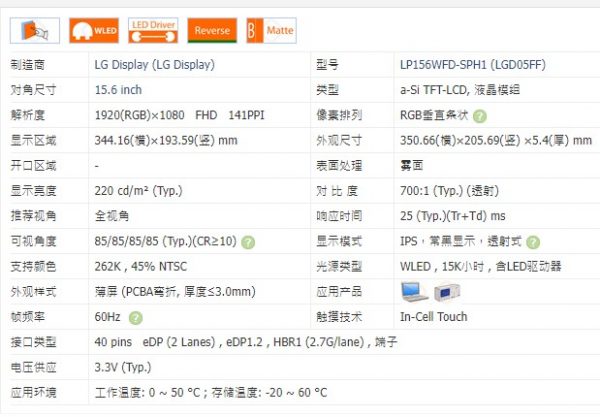Viewport: 600px width, 417px height.
Task: Select outline size 350.66×205.69×5.4 mm value
Action: click(496, 140)
